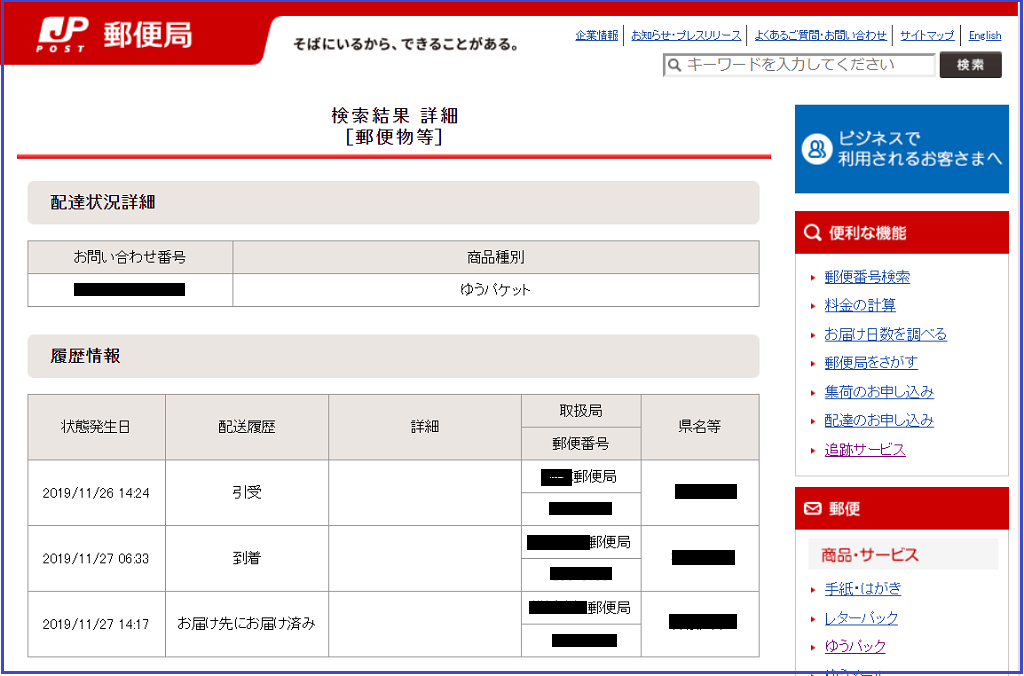Click the お問い合わせ番号 header cell

(130, 257)
